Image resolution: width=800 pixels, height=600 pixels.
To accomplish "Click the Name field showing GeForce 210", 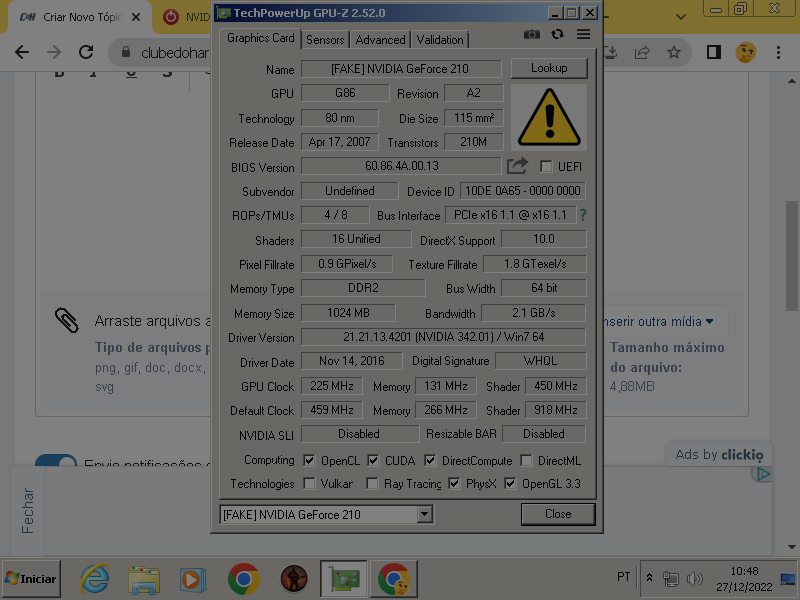I will (401, 69).
